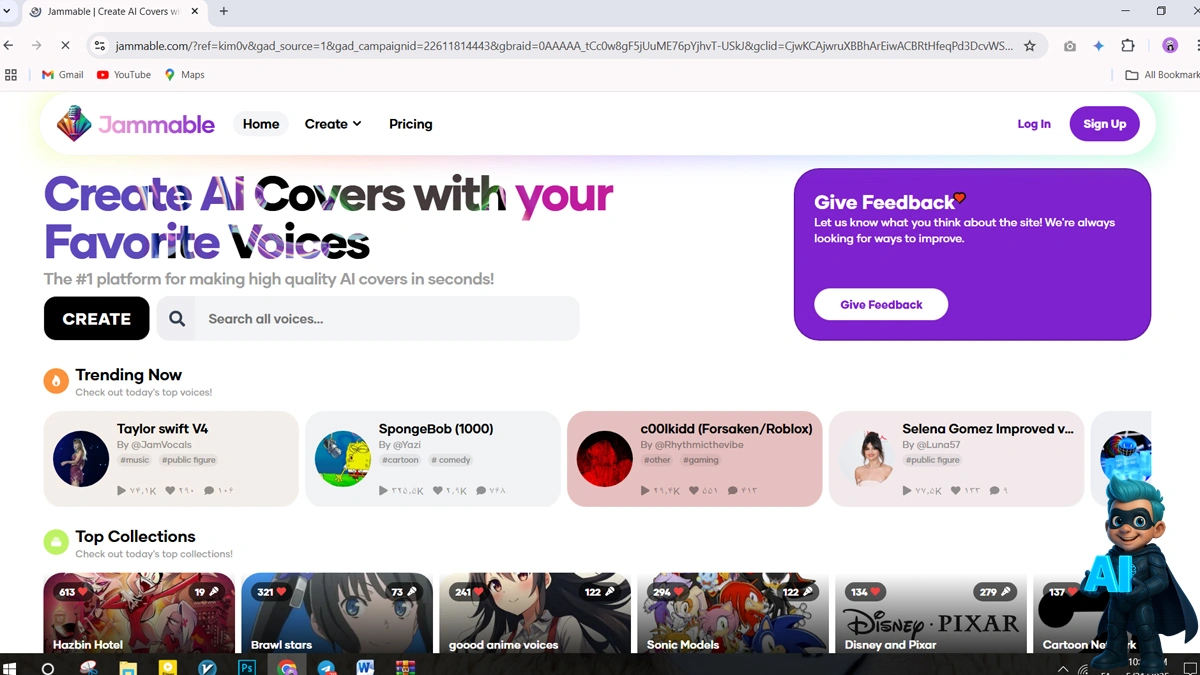Open author @JamVocals profile
The width and height of the screenshot is (1200, 675).
coord(160,445)
